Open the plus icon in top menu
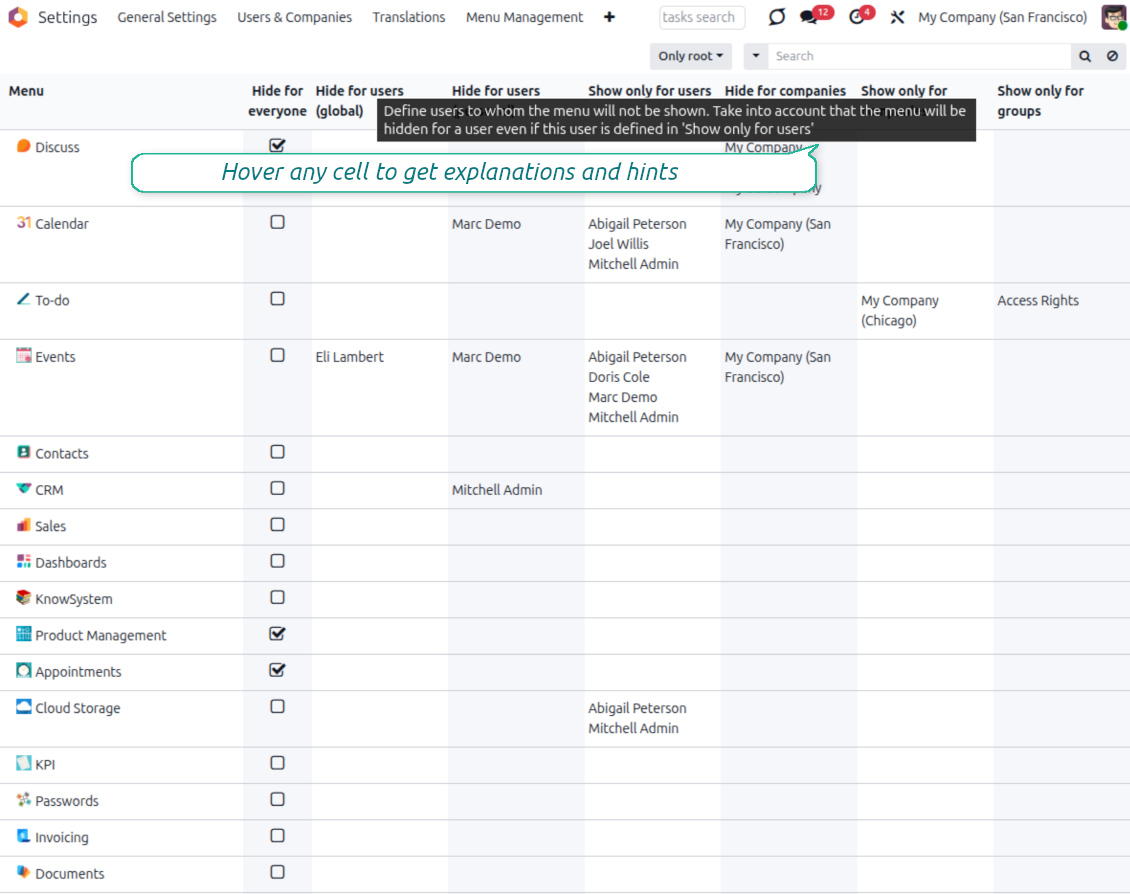This screenshot has width=1130, height=894. 609,17
